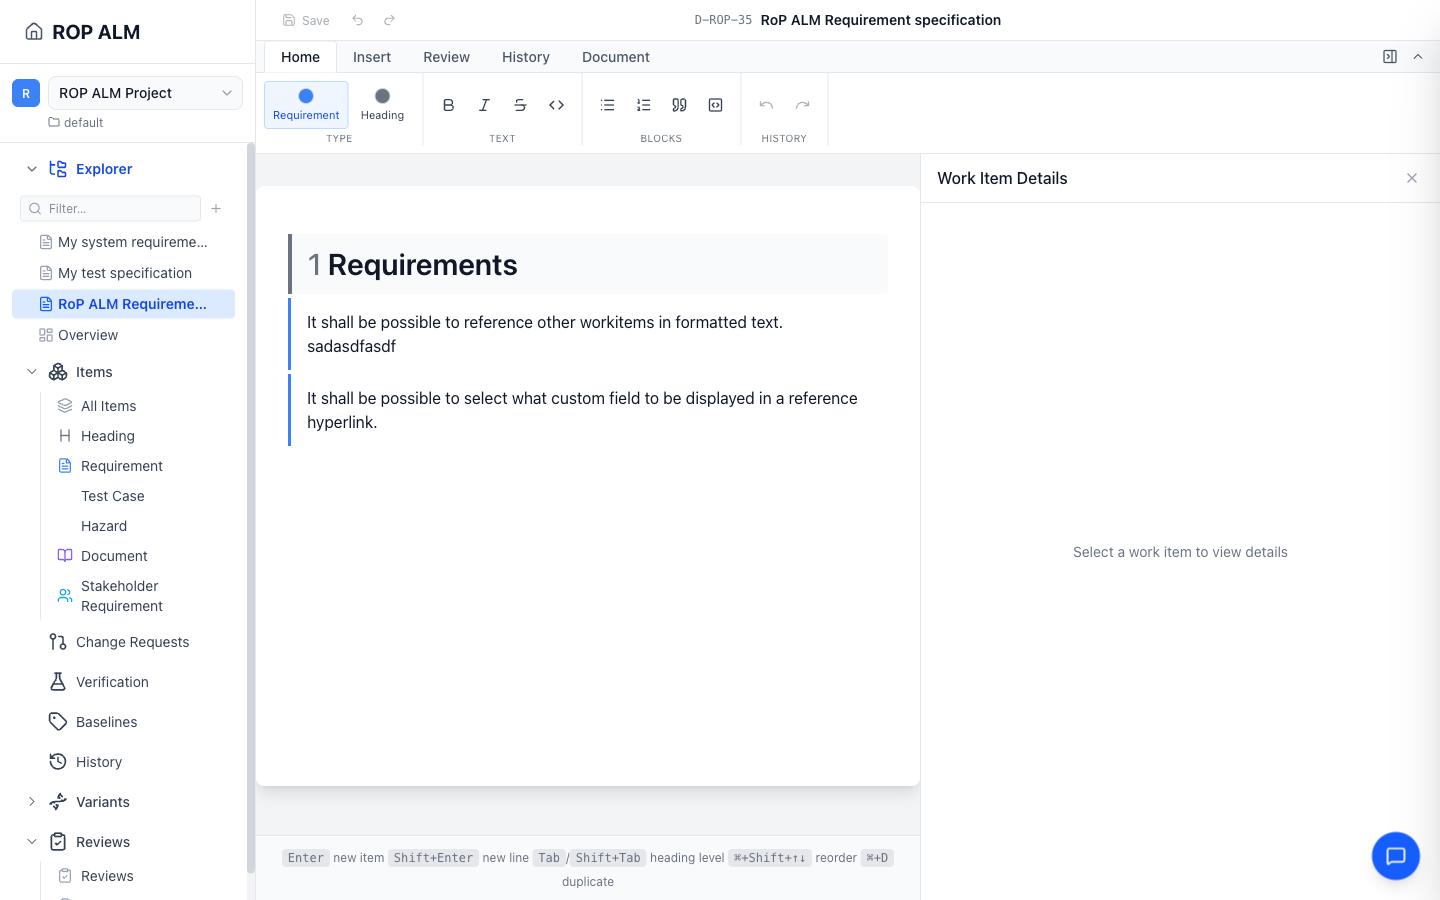Click the plus icon next to Filter
The width and height of the screenshot is (1440, 900).
pos(216,208)
